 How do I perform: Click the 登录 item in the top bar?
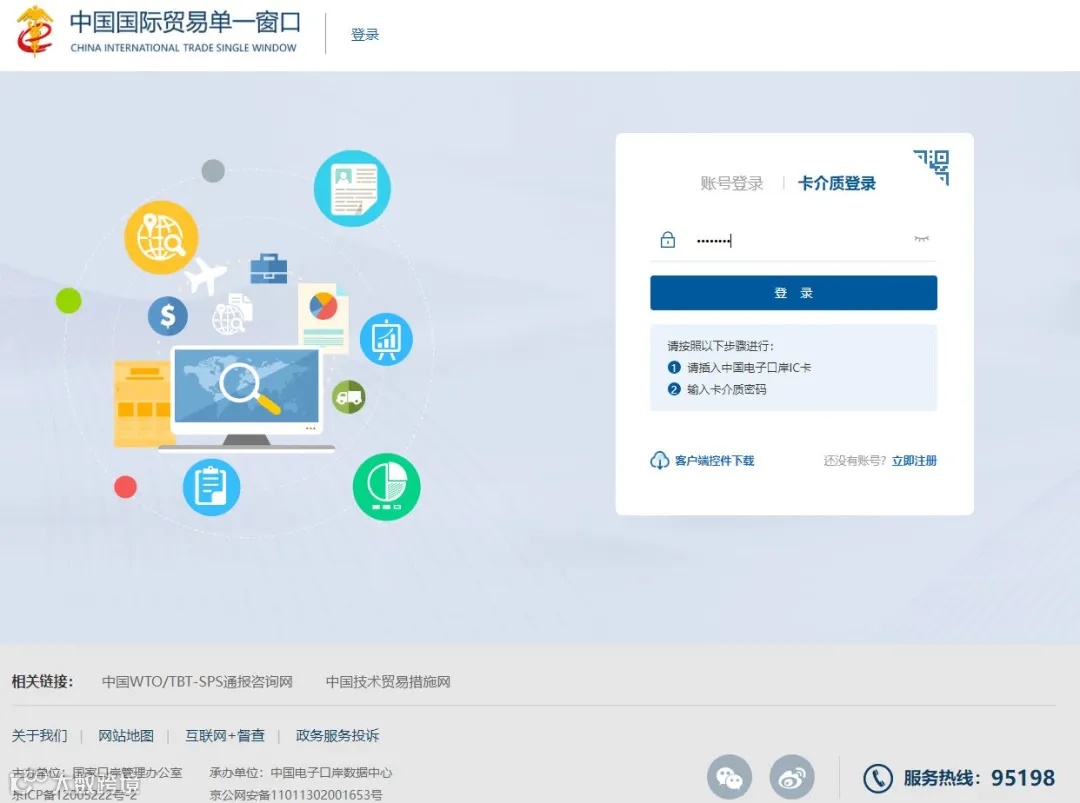click(365, 33)
